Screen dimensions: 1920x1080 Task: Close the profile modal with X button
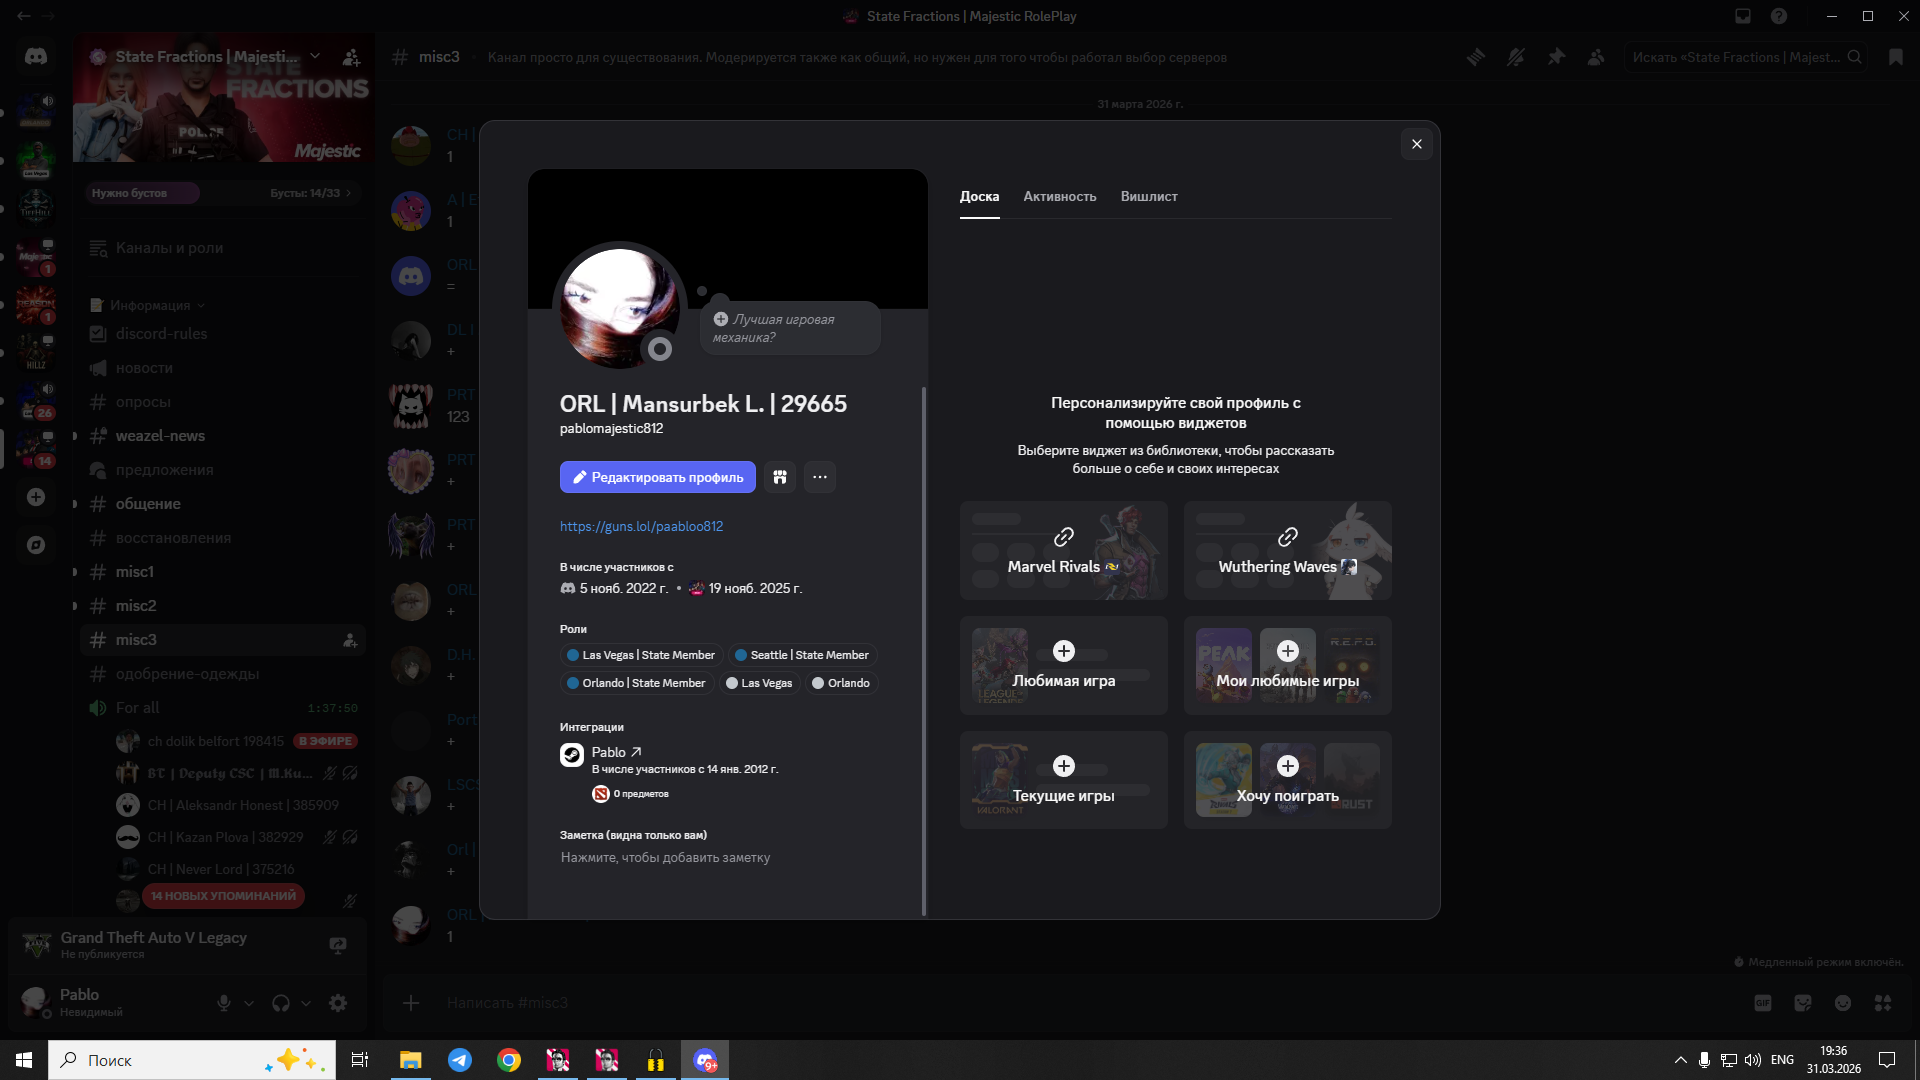1416,144
